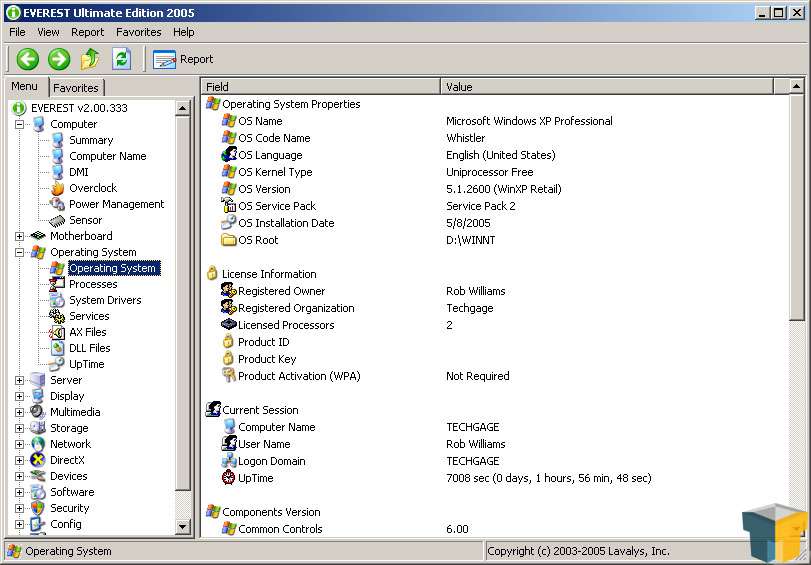Click the Report toolbar button
Screen dimensions: 811x565
[x=183, y=59]
